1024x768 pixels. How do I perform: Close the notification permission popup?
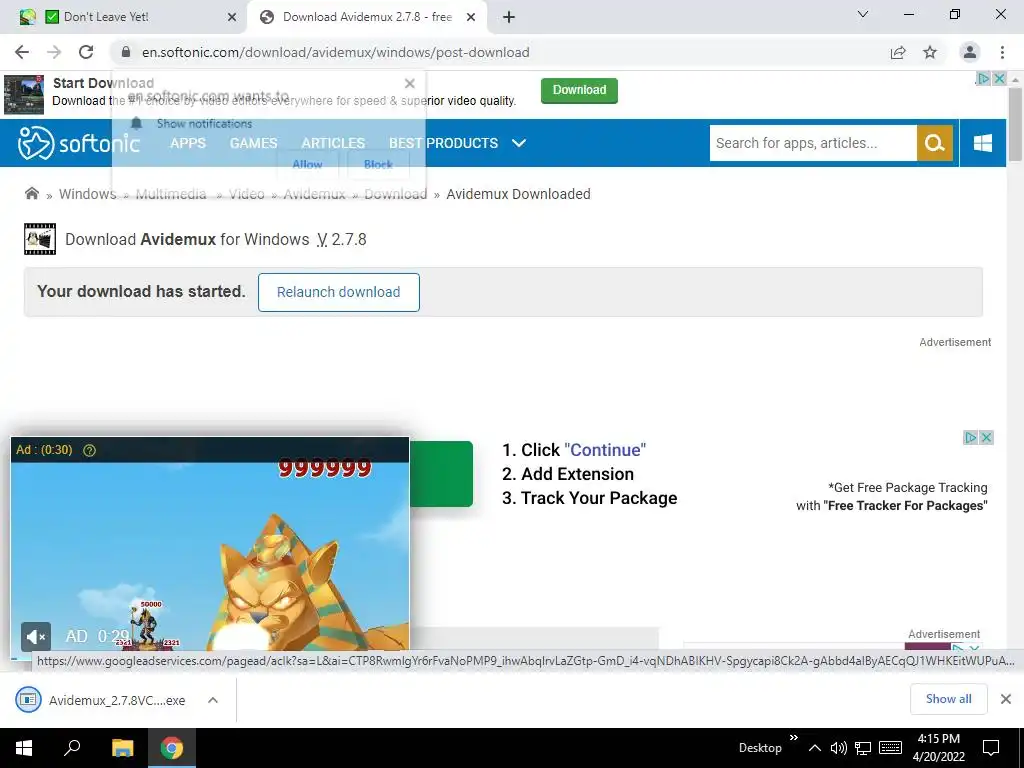pyautogui.click(x=409, y=84)
